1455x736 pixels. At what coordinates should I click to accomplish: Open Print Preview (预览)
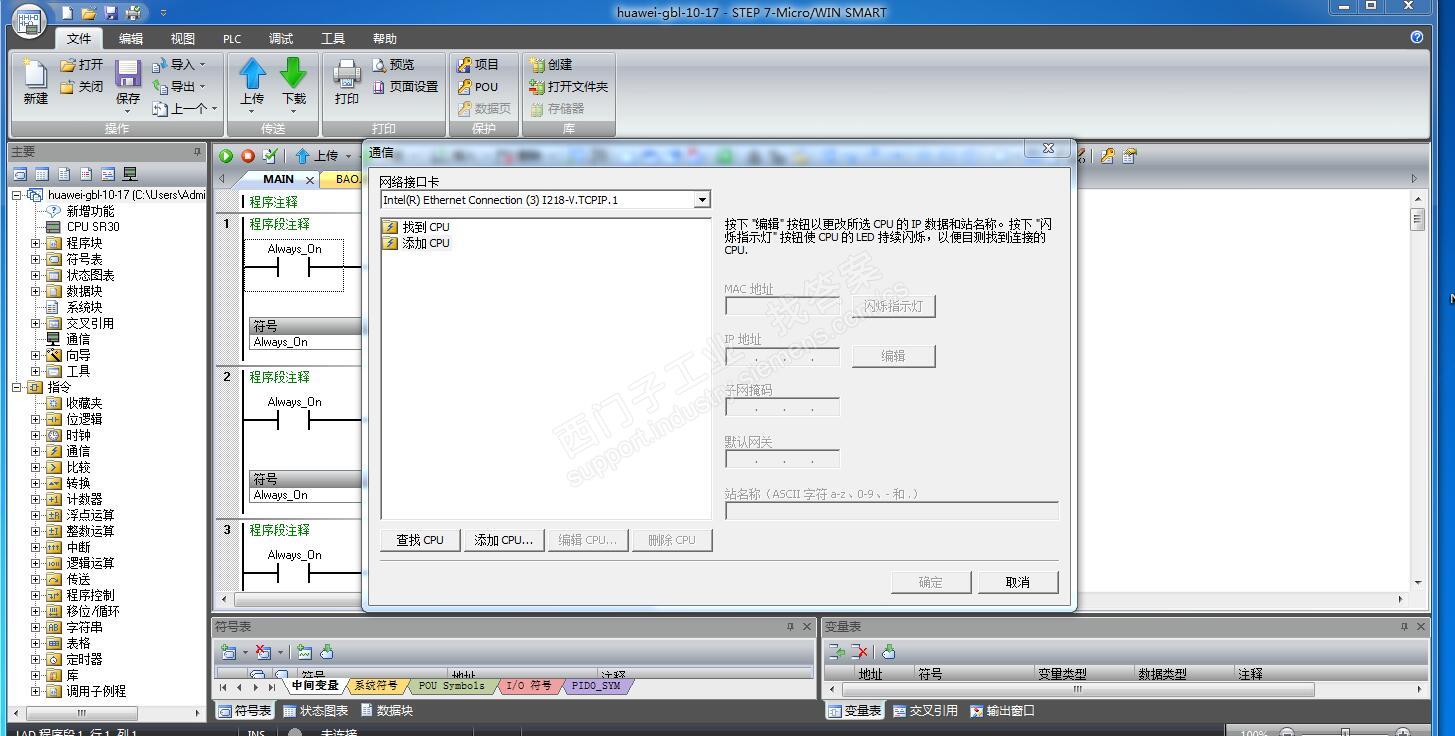pyautogui.click(x=393, y=64)
